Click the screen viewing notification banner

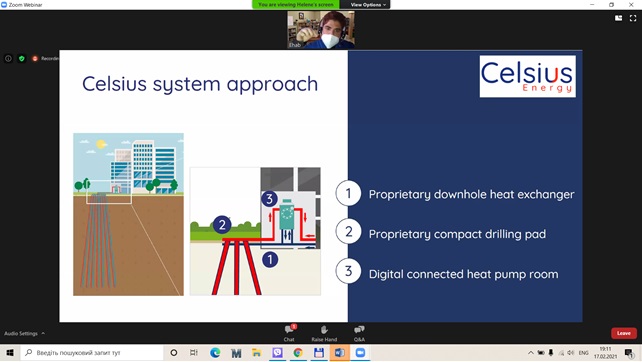[x=296, y=5]
